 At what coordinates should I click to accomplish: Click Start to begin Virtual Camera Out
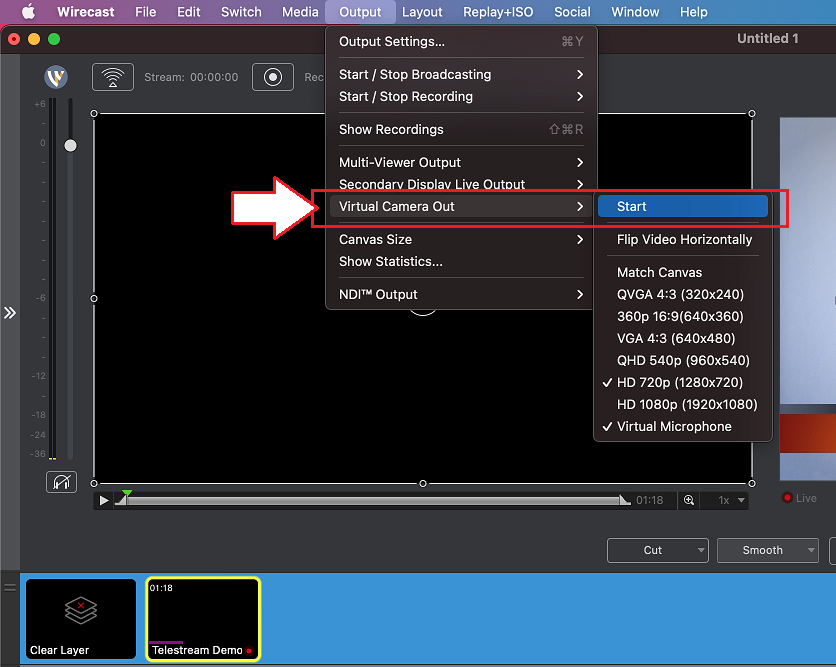(631, 206)
